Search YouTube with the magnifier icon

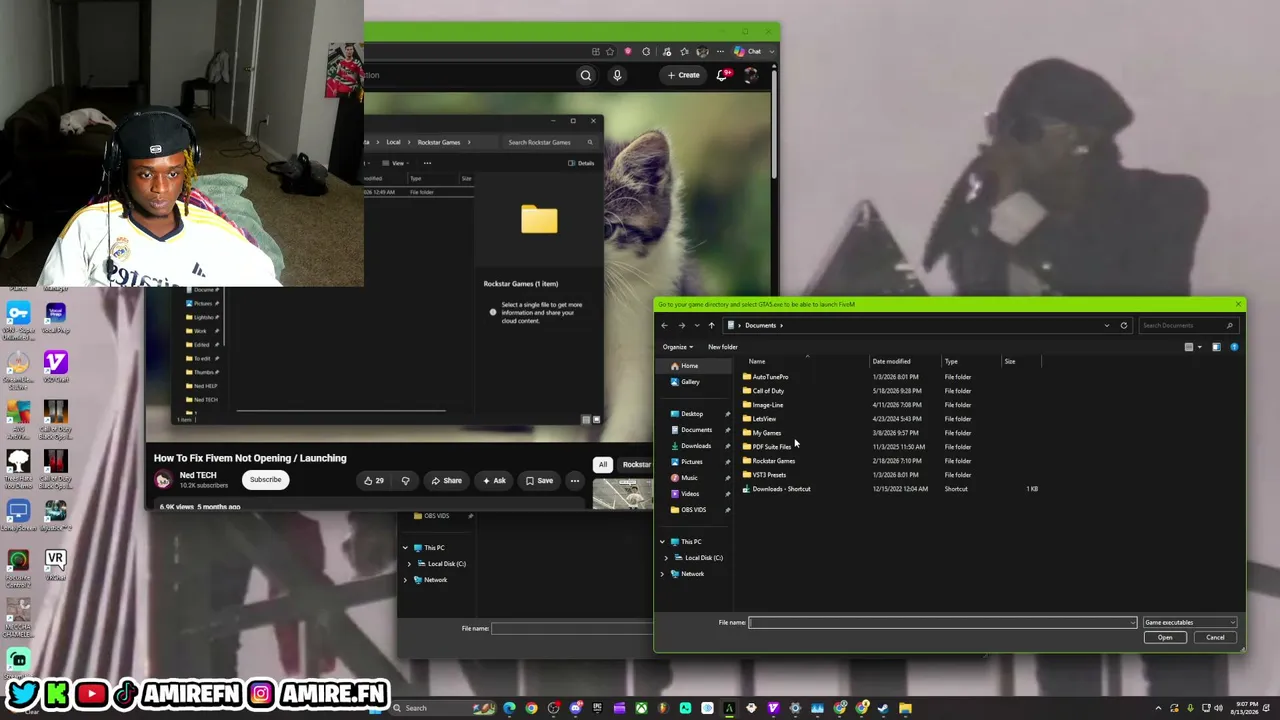coord(586,75)
